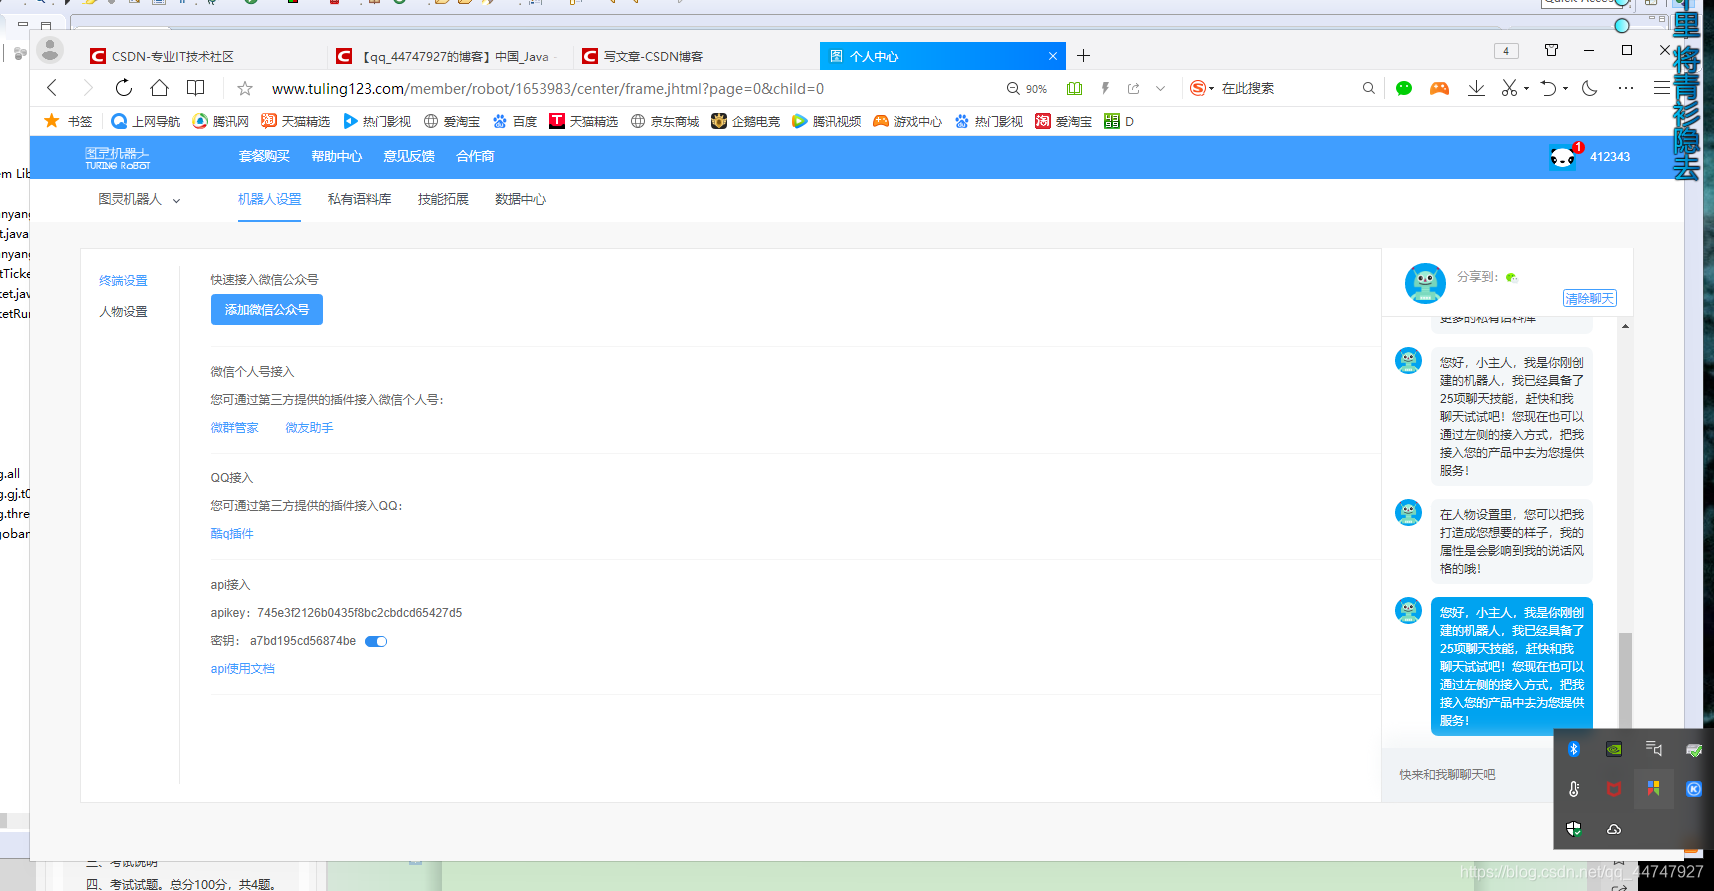Expand the undo closed tab dropdown

[1565, 88]
